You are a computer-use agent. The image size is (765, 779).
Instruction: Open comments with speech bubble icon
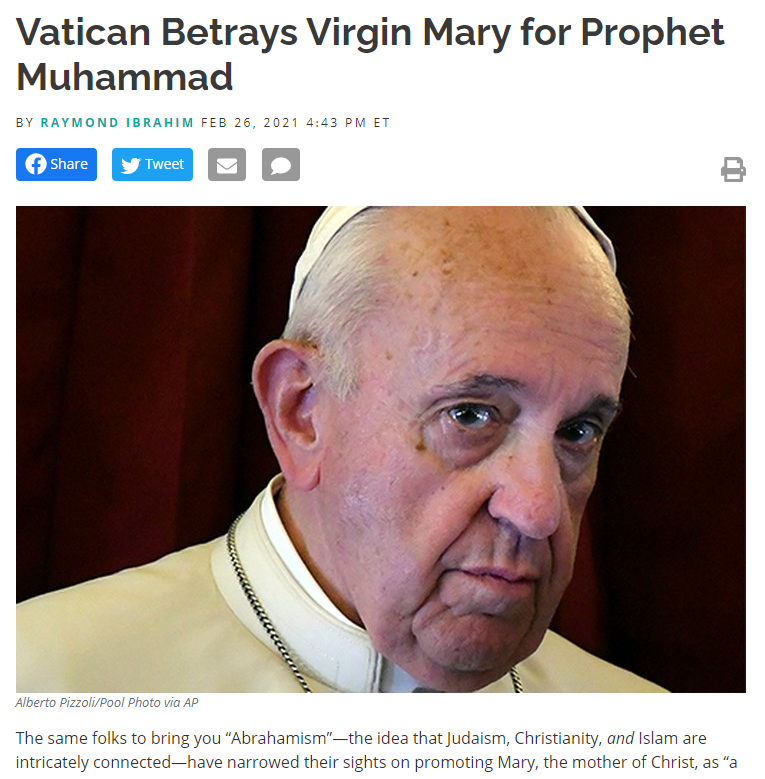pyautogui.click(x=281, y=164)
